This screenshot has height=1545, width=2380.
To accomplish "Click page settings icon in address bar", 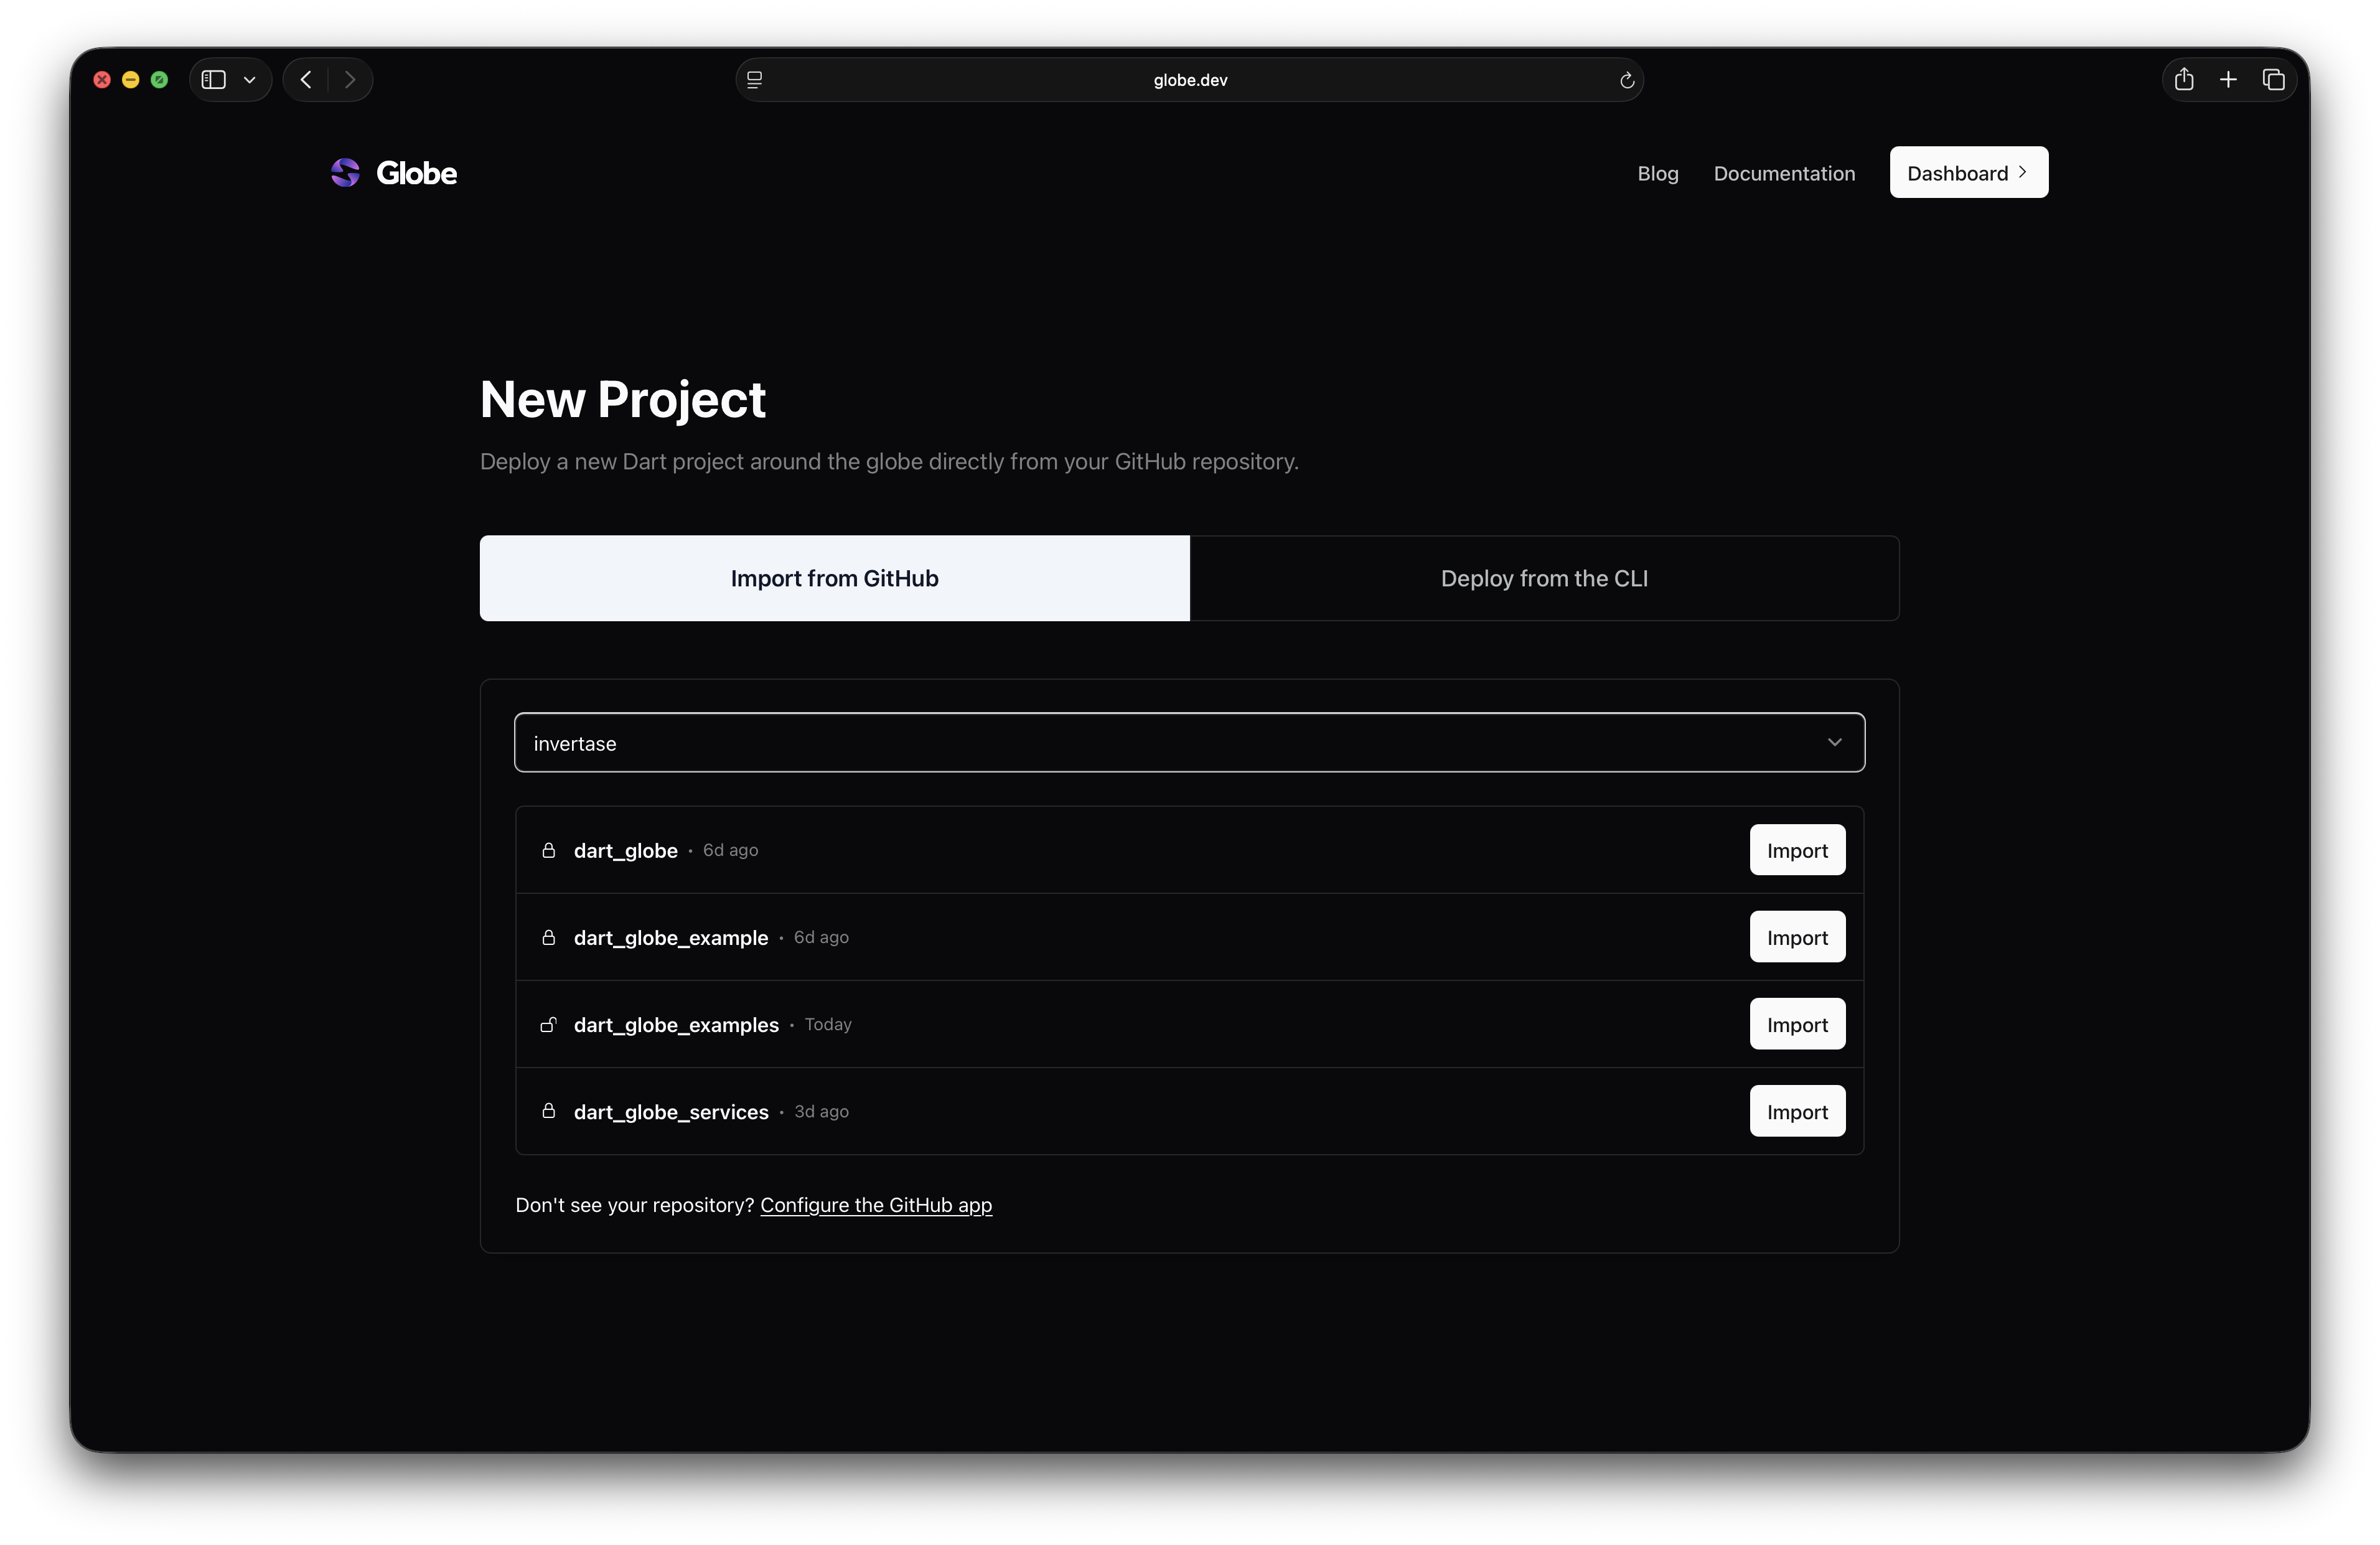I will (755, 80).
